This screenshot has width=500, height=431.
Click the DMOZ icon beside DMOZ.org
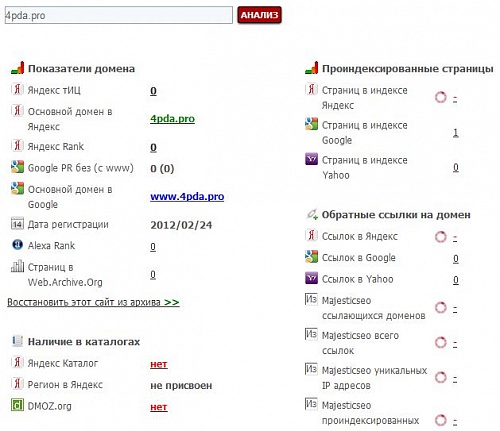[17, 405]
